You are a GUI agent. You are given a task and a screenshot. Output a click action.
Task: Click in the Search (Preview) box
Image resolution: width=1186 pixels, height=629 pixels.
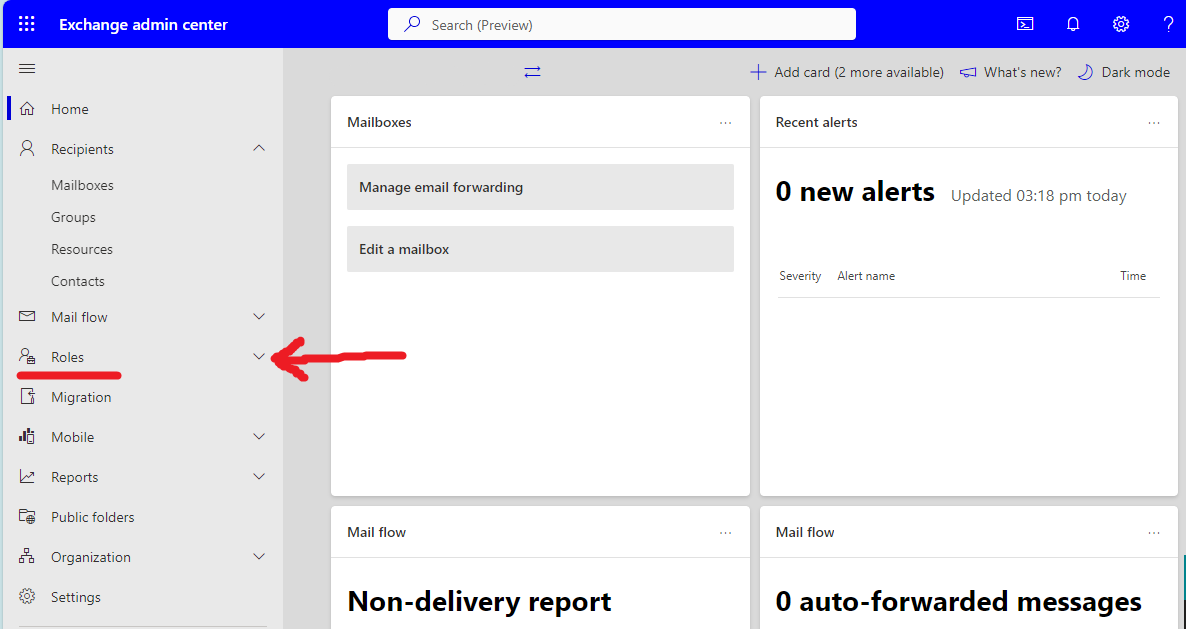(622, 24)
